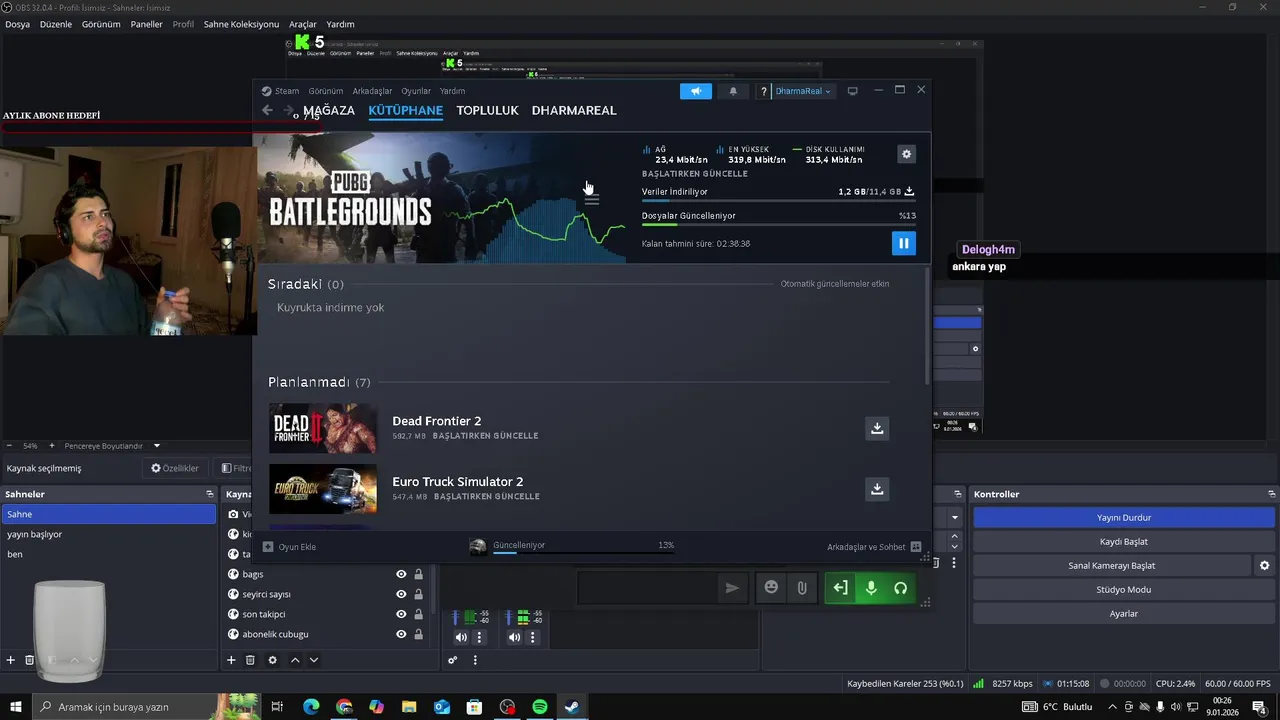Click Steam announcements megaphone icon
The image size is (1280, 720).
click(x=696, y=91)
